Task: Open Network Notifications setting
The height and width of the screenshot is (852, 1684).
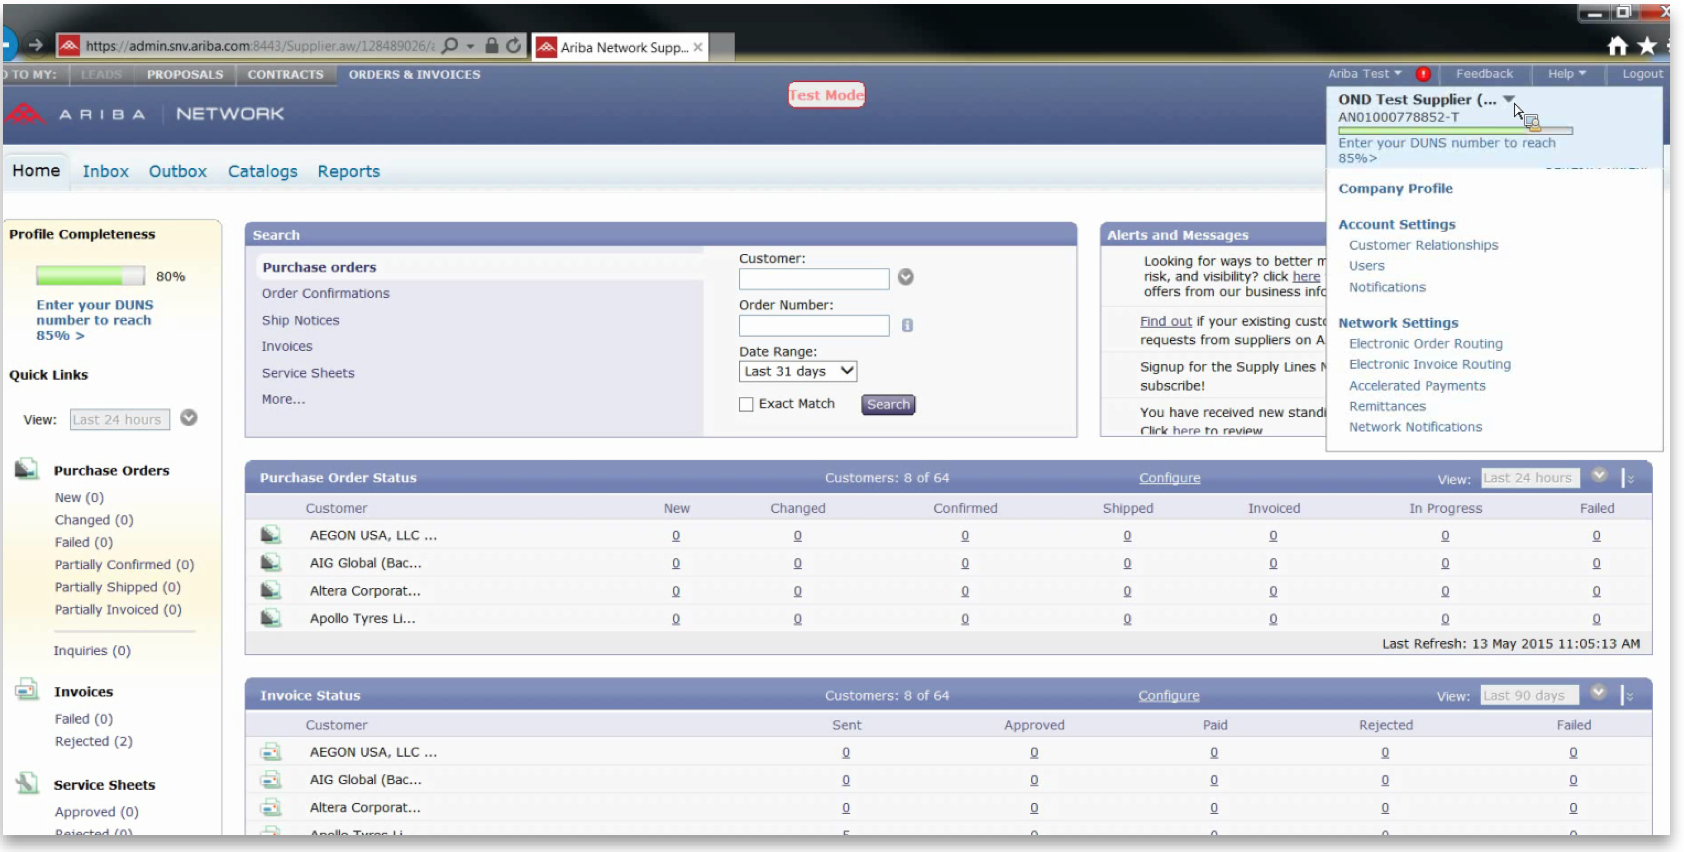Action: [1415, 427]
